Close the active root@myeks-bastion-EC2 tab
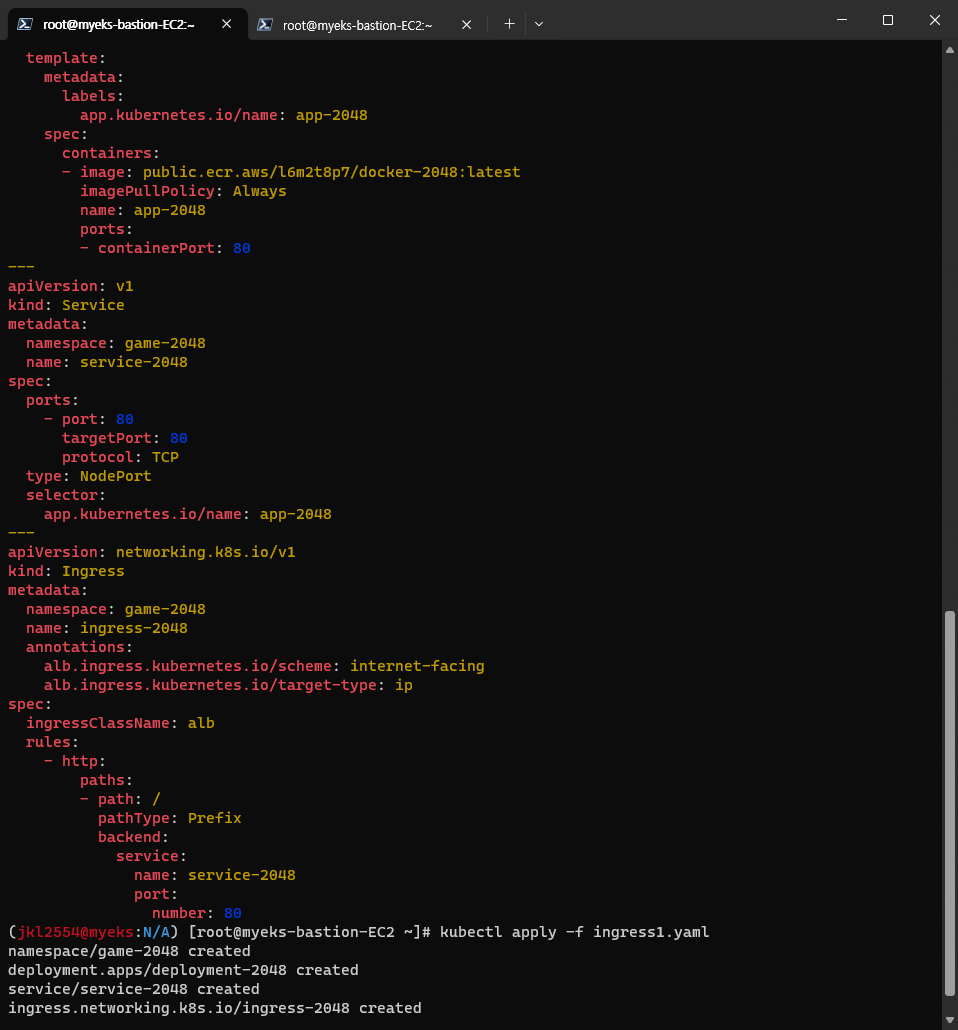This screenshot has width=958, height=1030. pos(227,24)
